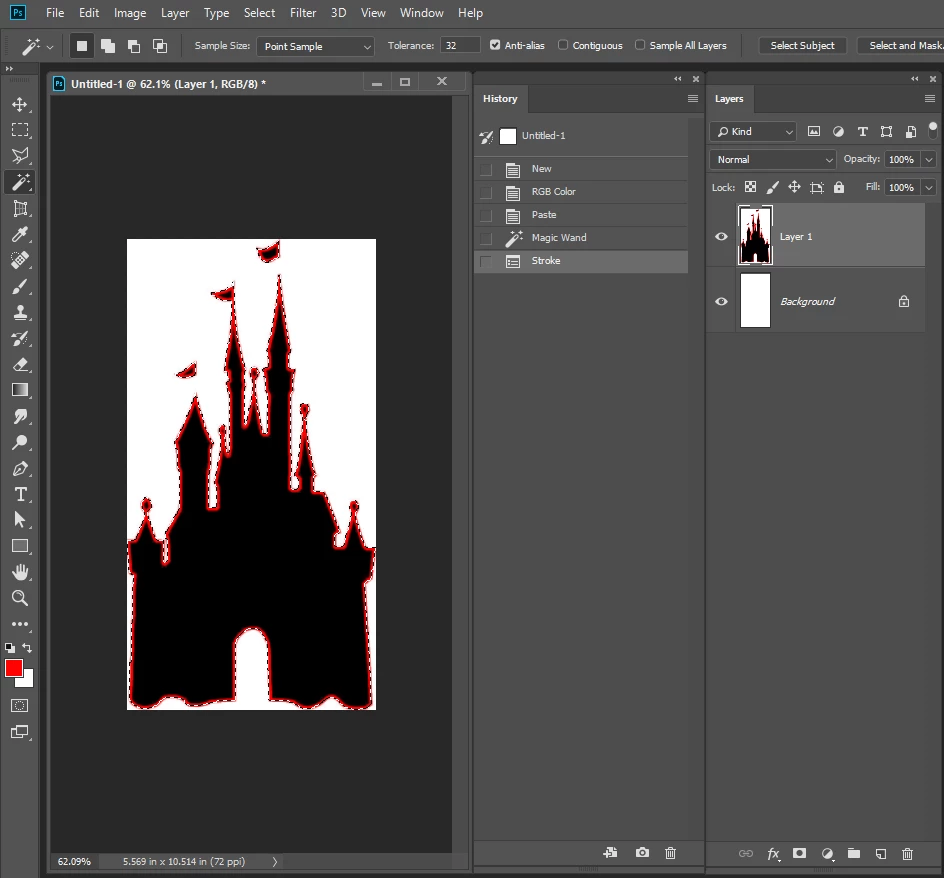Click the Select Subject button
This screenshot has height=878, width=944.
(802, 45)
